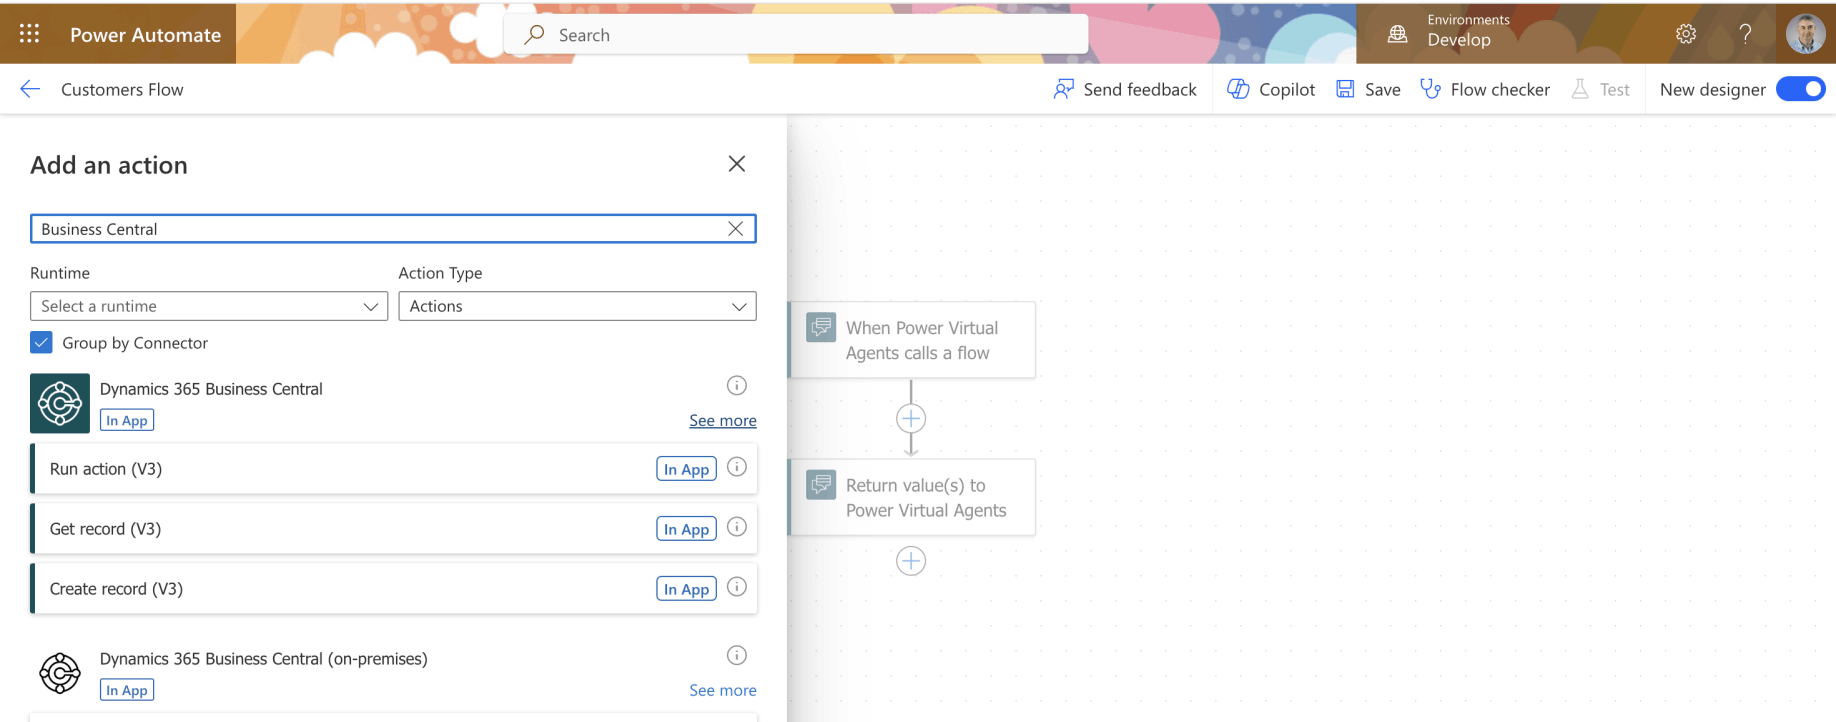Expand the Select a runtime dropdown
The image size is (1836, 722).
209,306
